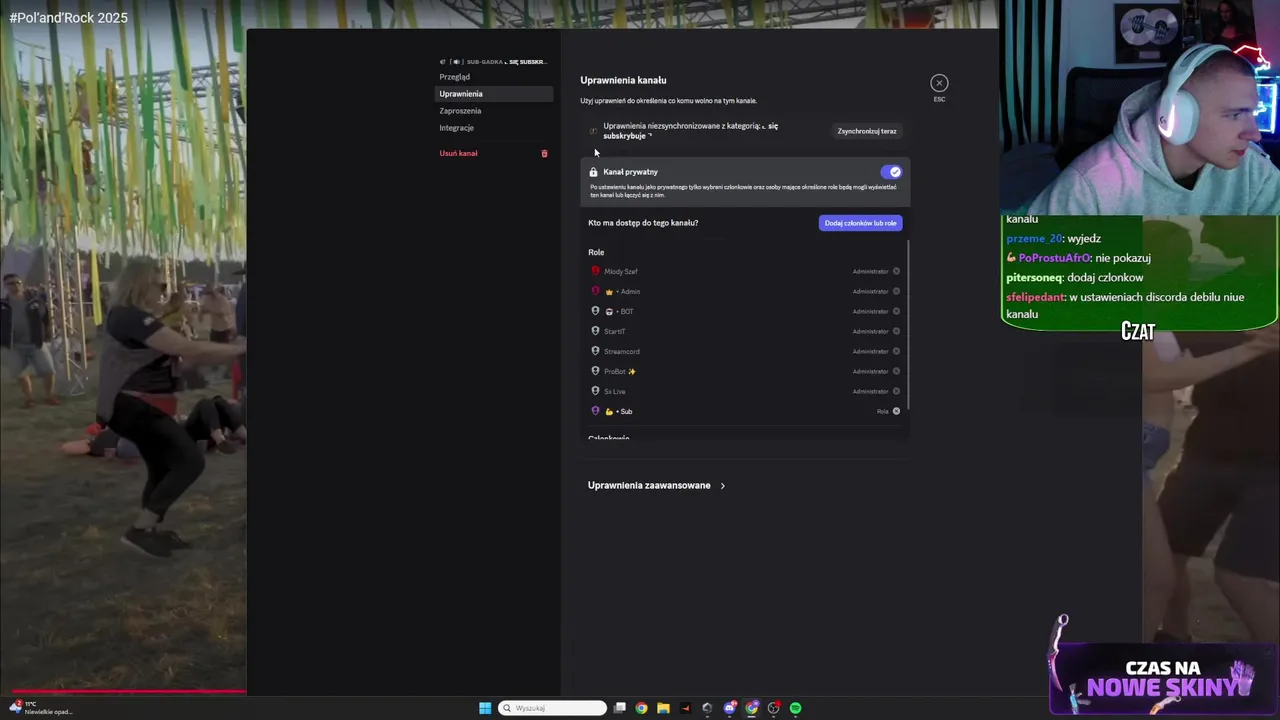
Task: Click the trash icon beside Usuń kanał
Action: click(x=545, y=154)
